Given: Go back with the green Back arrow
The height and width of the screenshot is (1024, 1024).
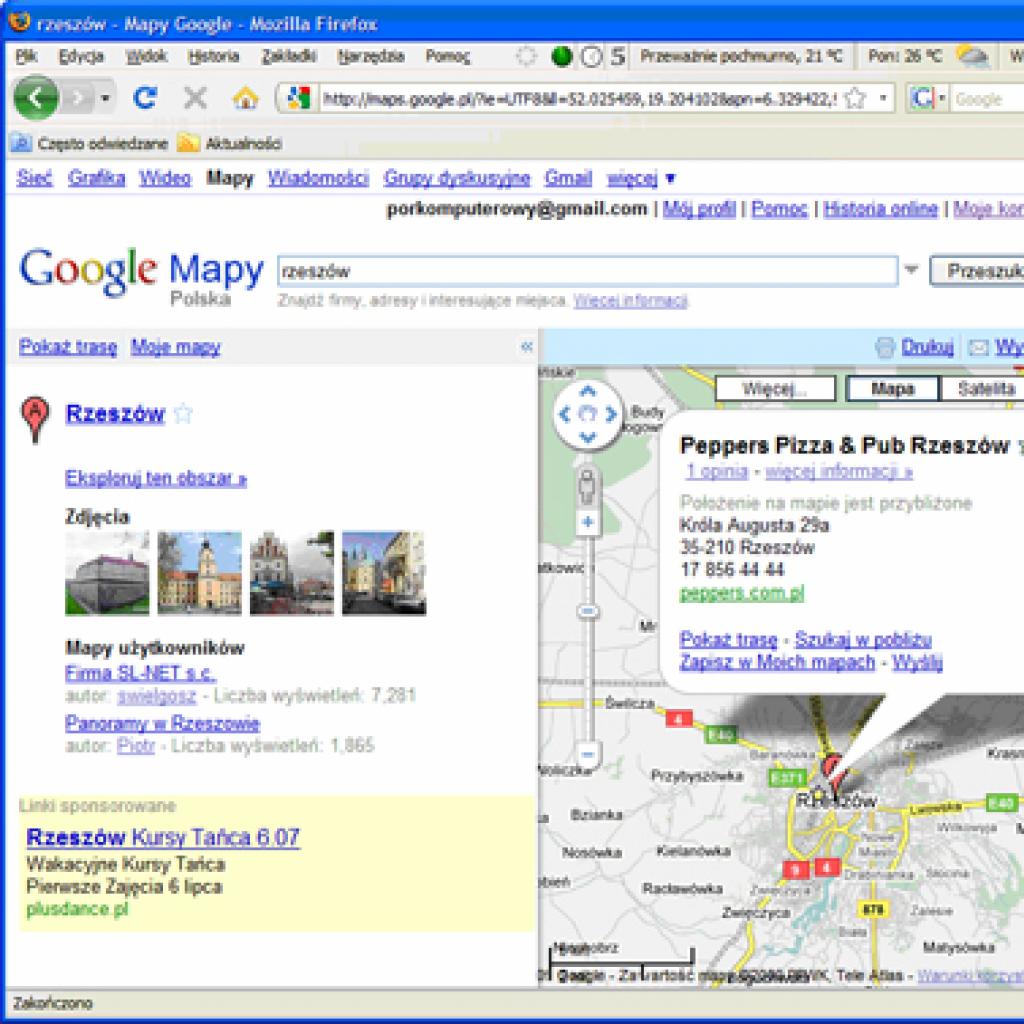Looking at the screenshot, I should coord(36,98).
